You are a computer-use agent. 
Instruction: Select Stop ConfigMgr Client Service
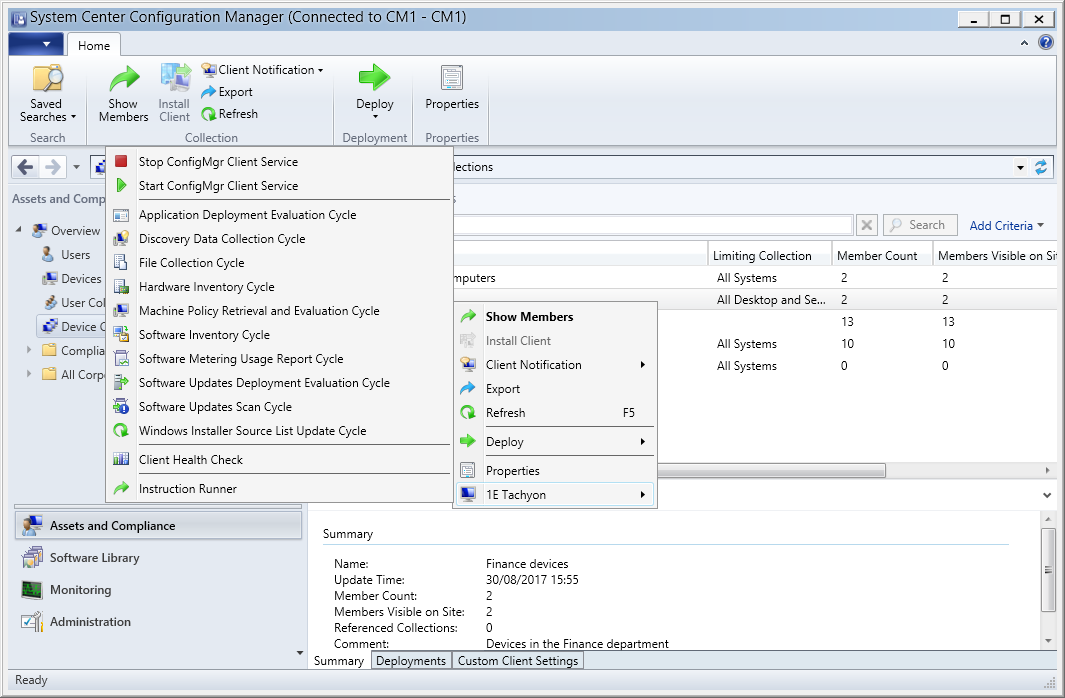218,162
